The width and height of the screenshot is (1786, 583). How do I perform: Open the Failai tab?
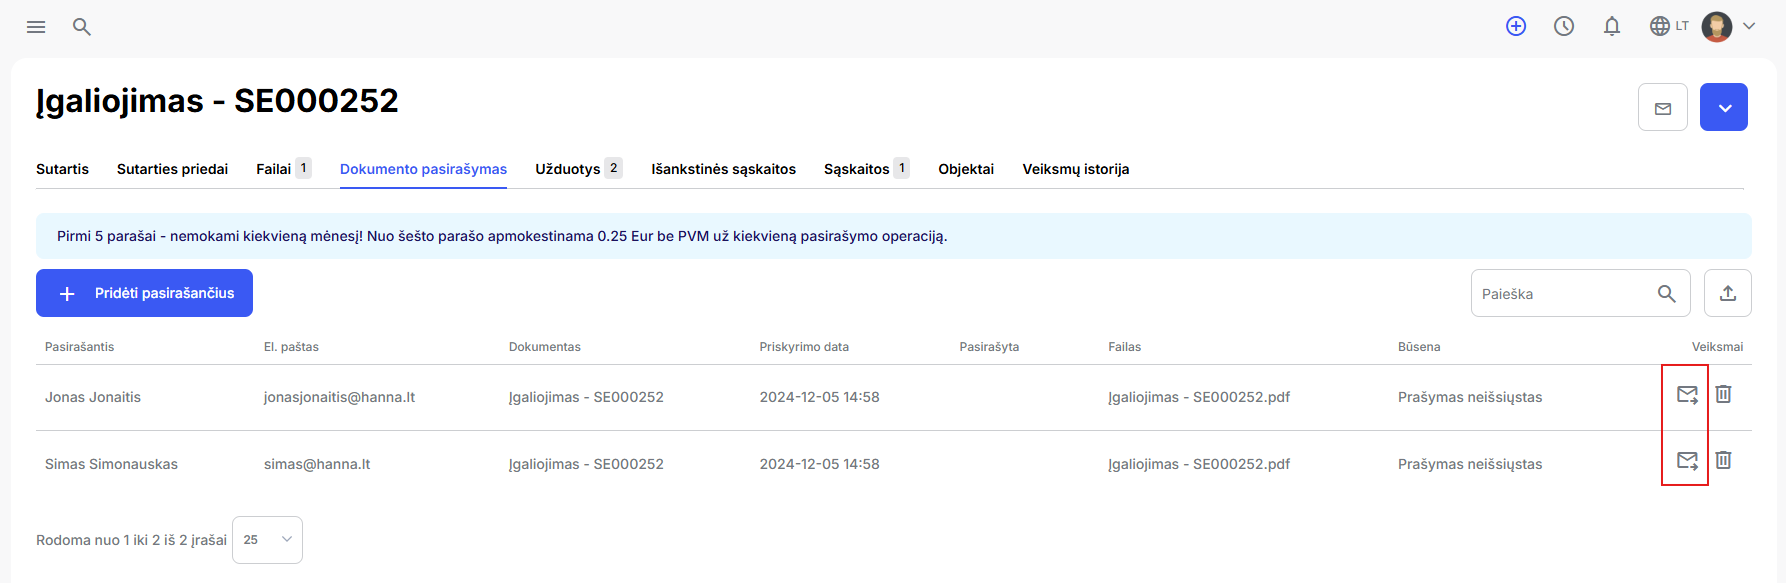[283, 169]
